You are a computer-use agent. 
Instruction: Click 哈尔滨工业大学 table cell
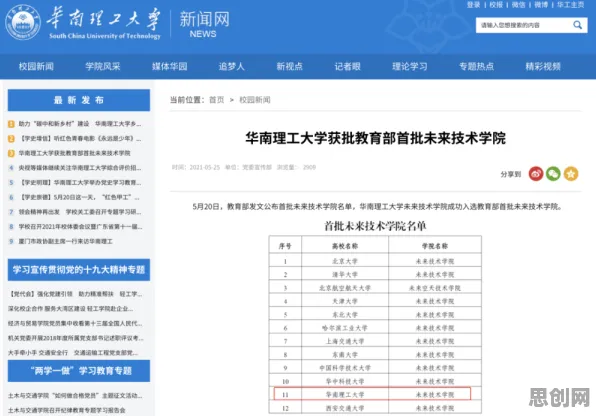(345, 328)
